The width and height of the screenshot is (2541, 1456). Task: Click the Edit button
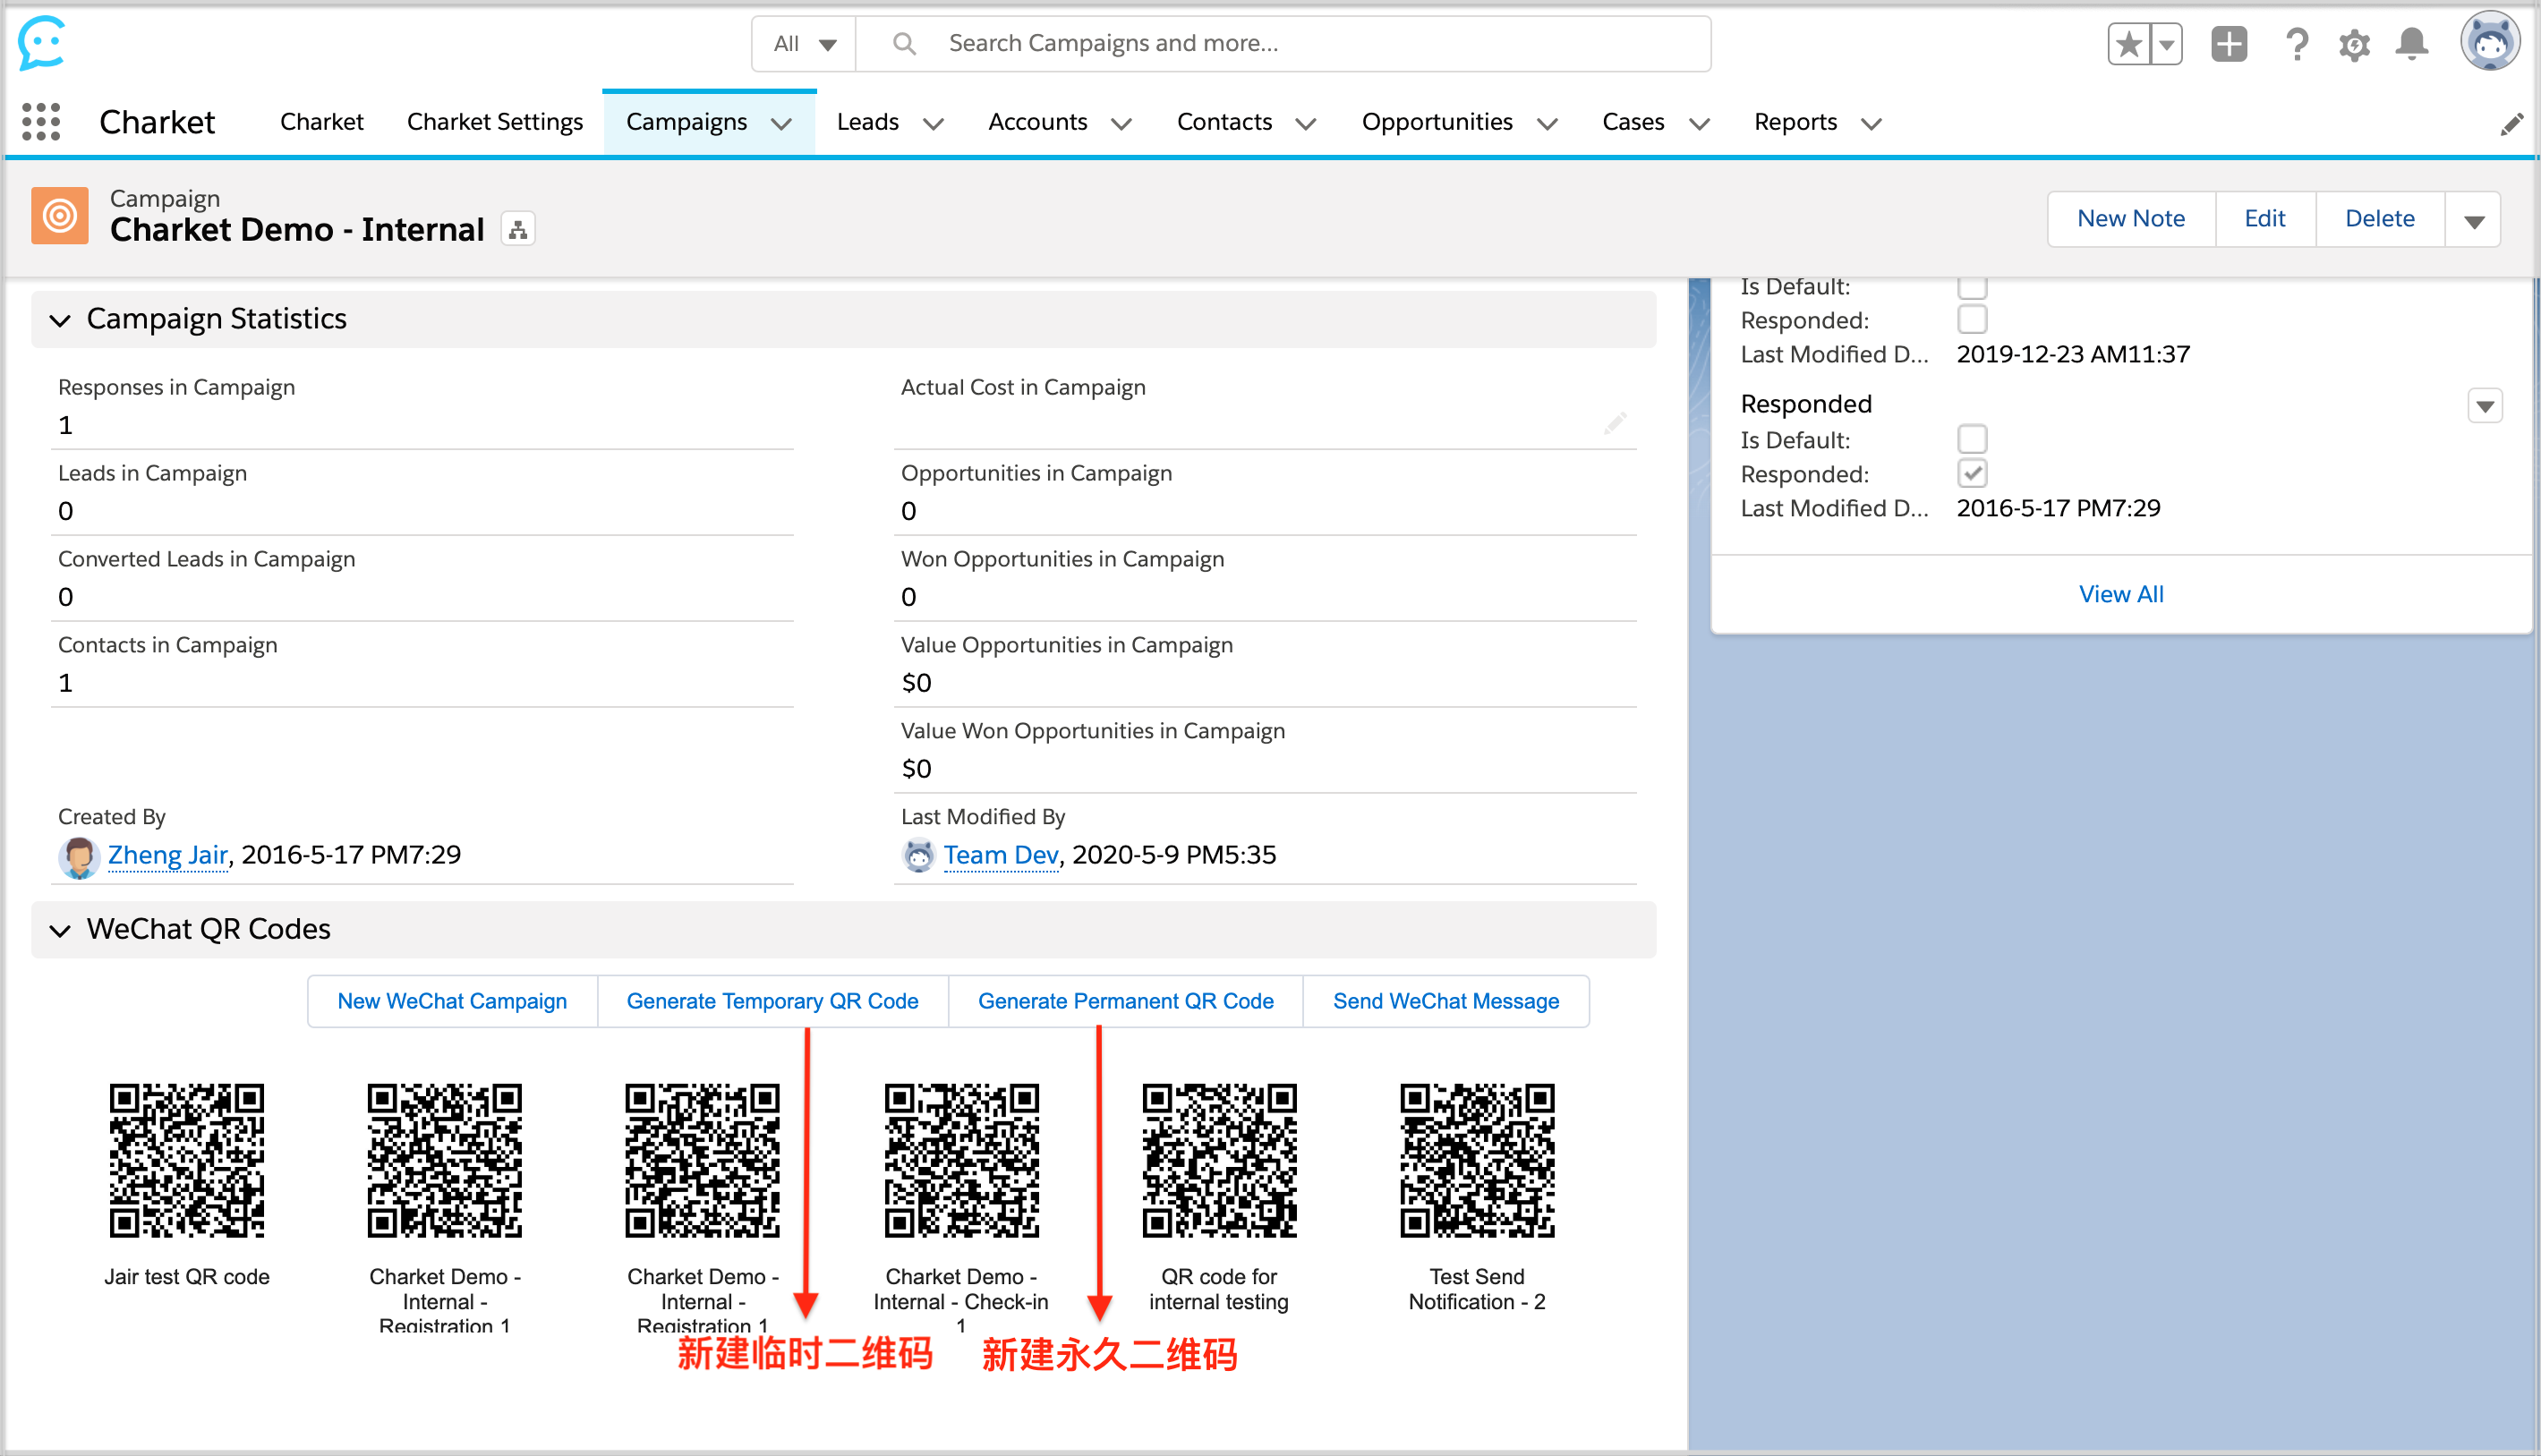pyautogui.click(x=2265, y=219)
